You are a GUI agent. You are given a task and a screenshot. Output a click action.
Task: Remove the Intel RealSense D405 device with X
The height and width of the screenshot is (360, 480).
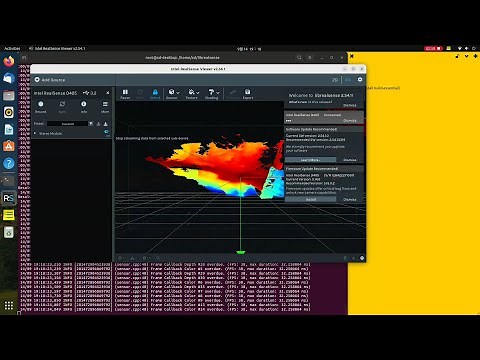[107, 93]
